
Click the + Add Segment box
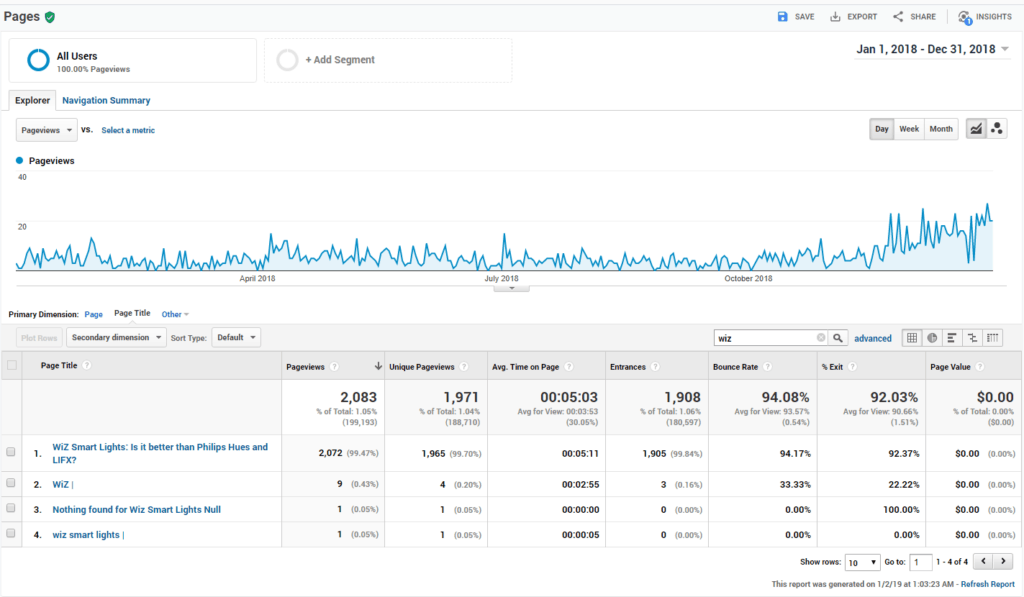[x=388, y=60]
